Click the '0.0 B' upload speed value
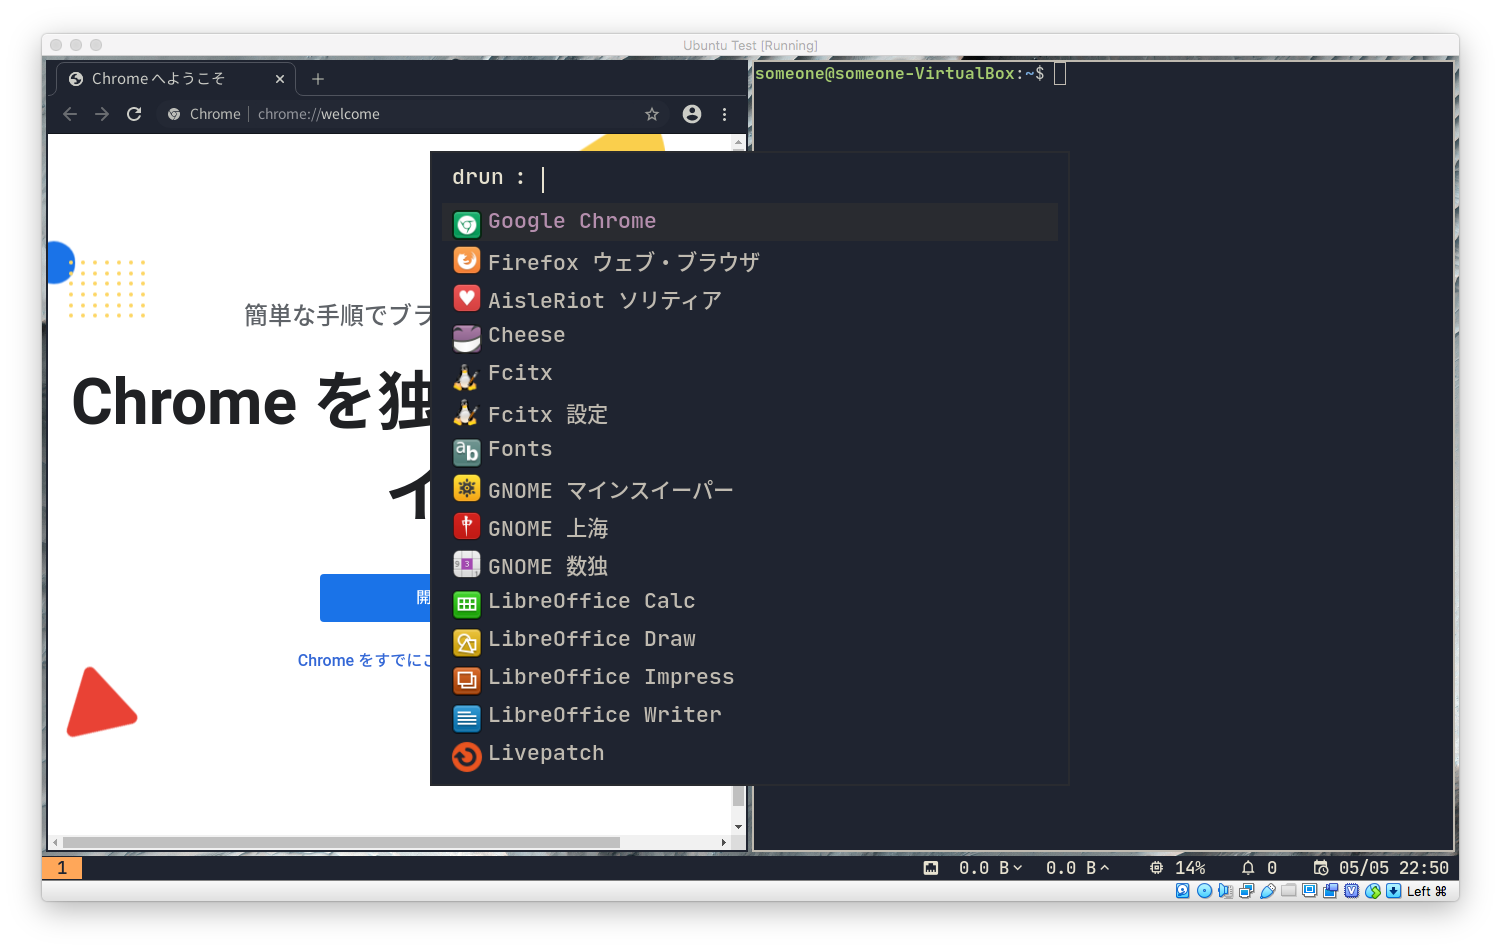 1071,868
